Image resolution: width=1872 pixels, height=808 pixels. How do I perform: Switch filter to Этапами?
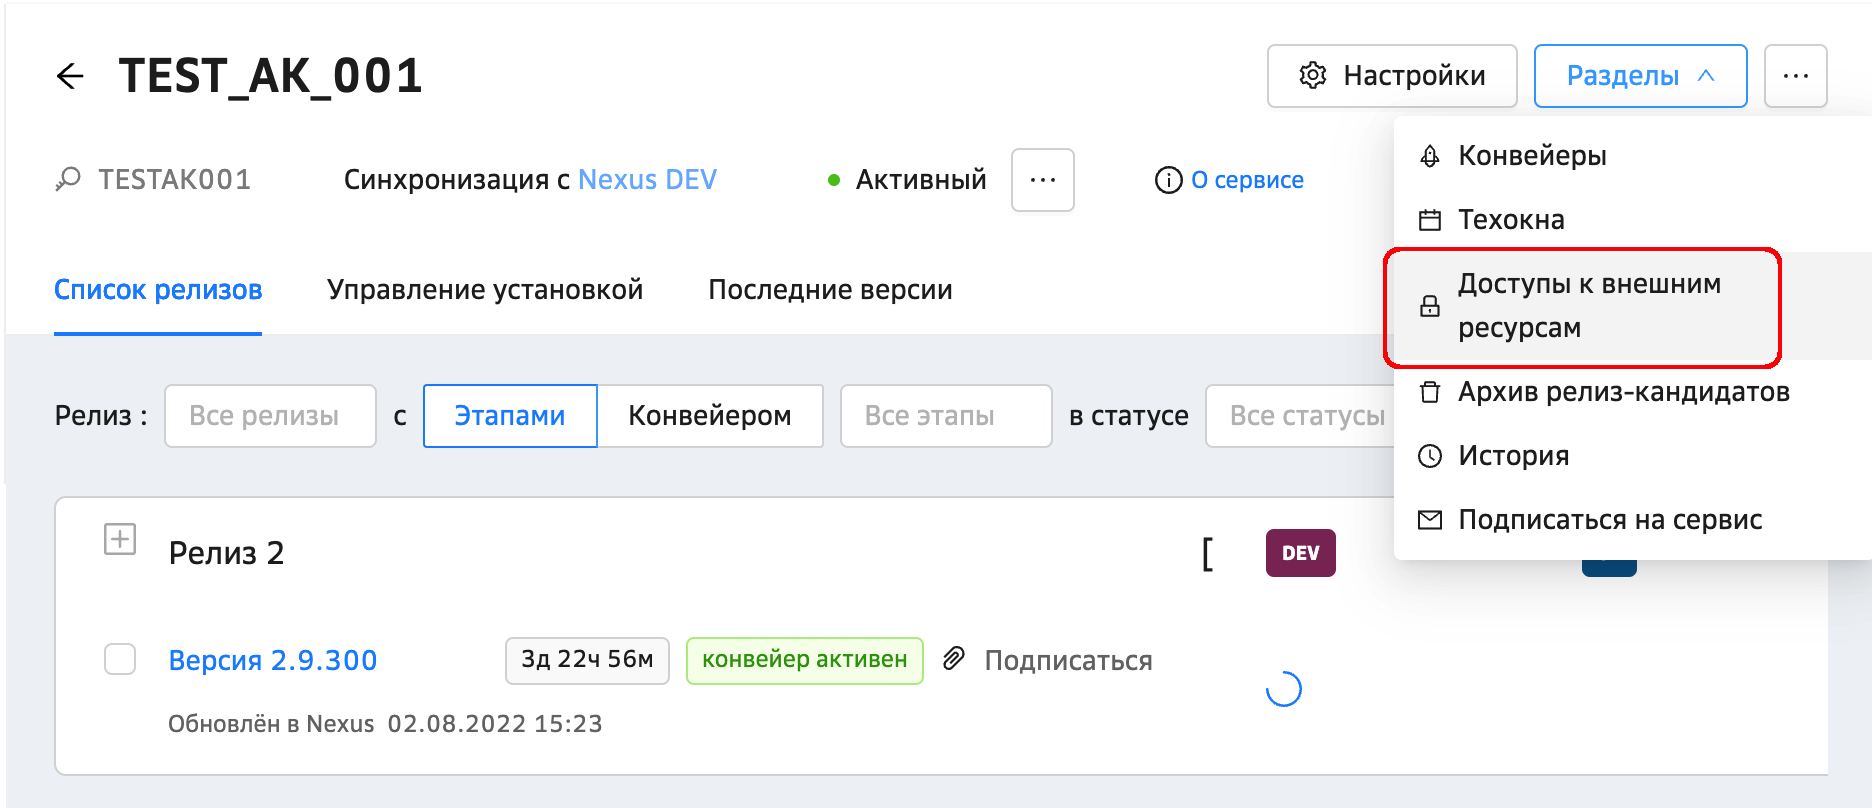tap(510, 416)
